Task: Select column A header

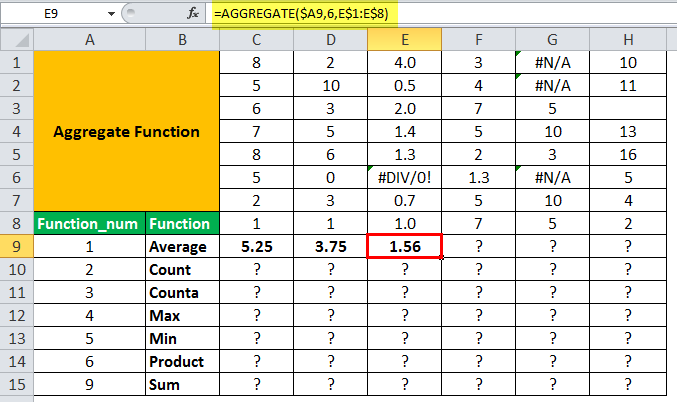Action: tap(89, 40)
